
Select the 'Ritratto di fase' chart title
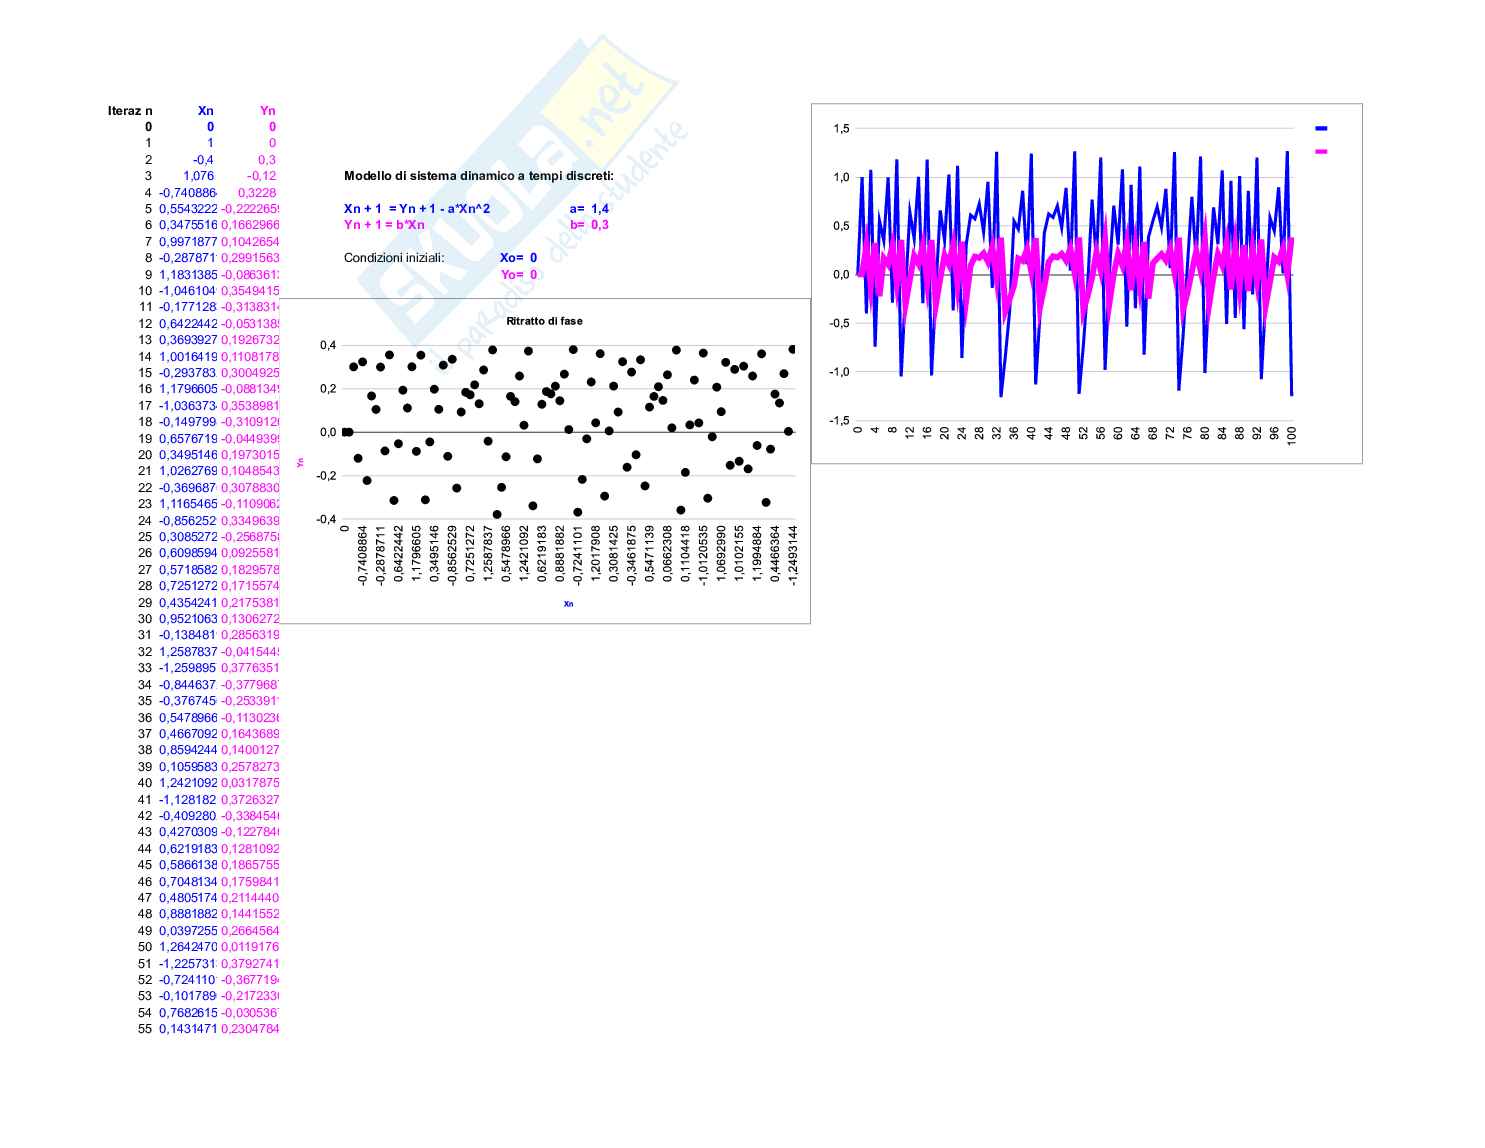[544, 321]
